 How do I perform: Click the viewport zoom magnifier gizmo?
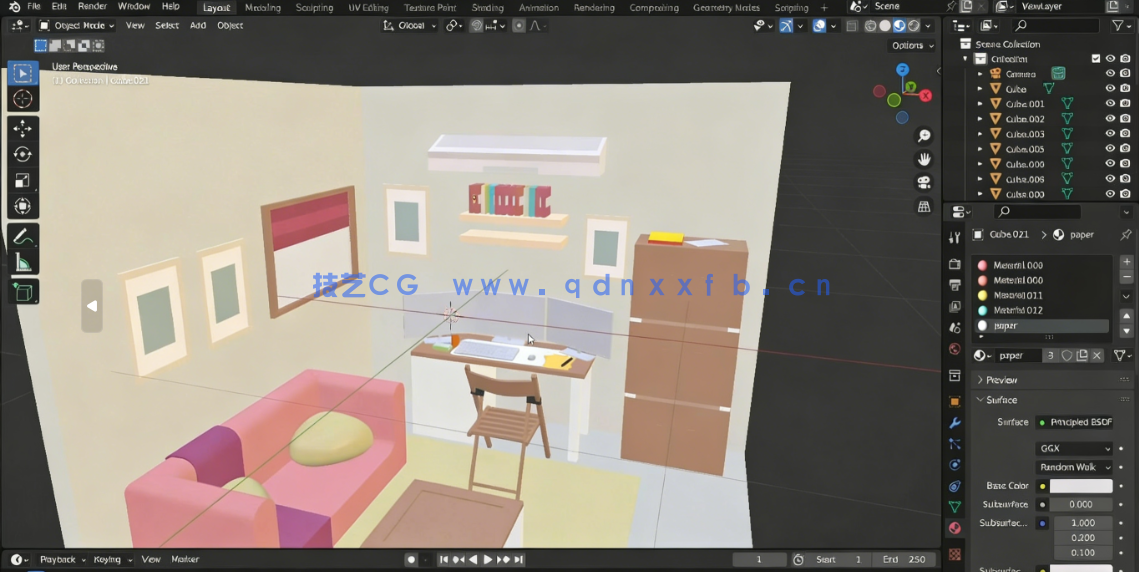924,136
